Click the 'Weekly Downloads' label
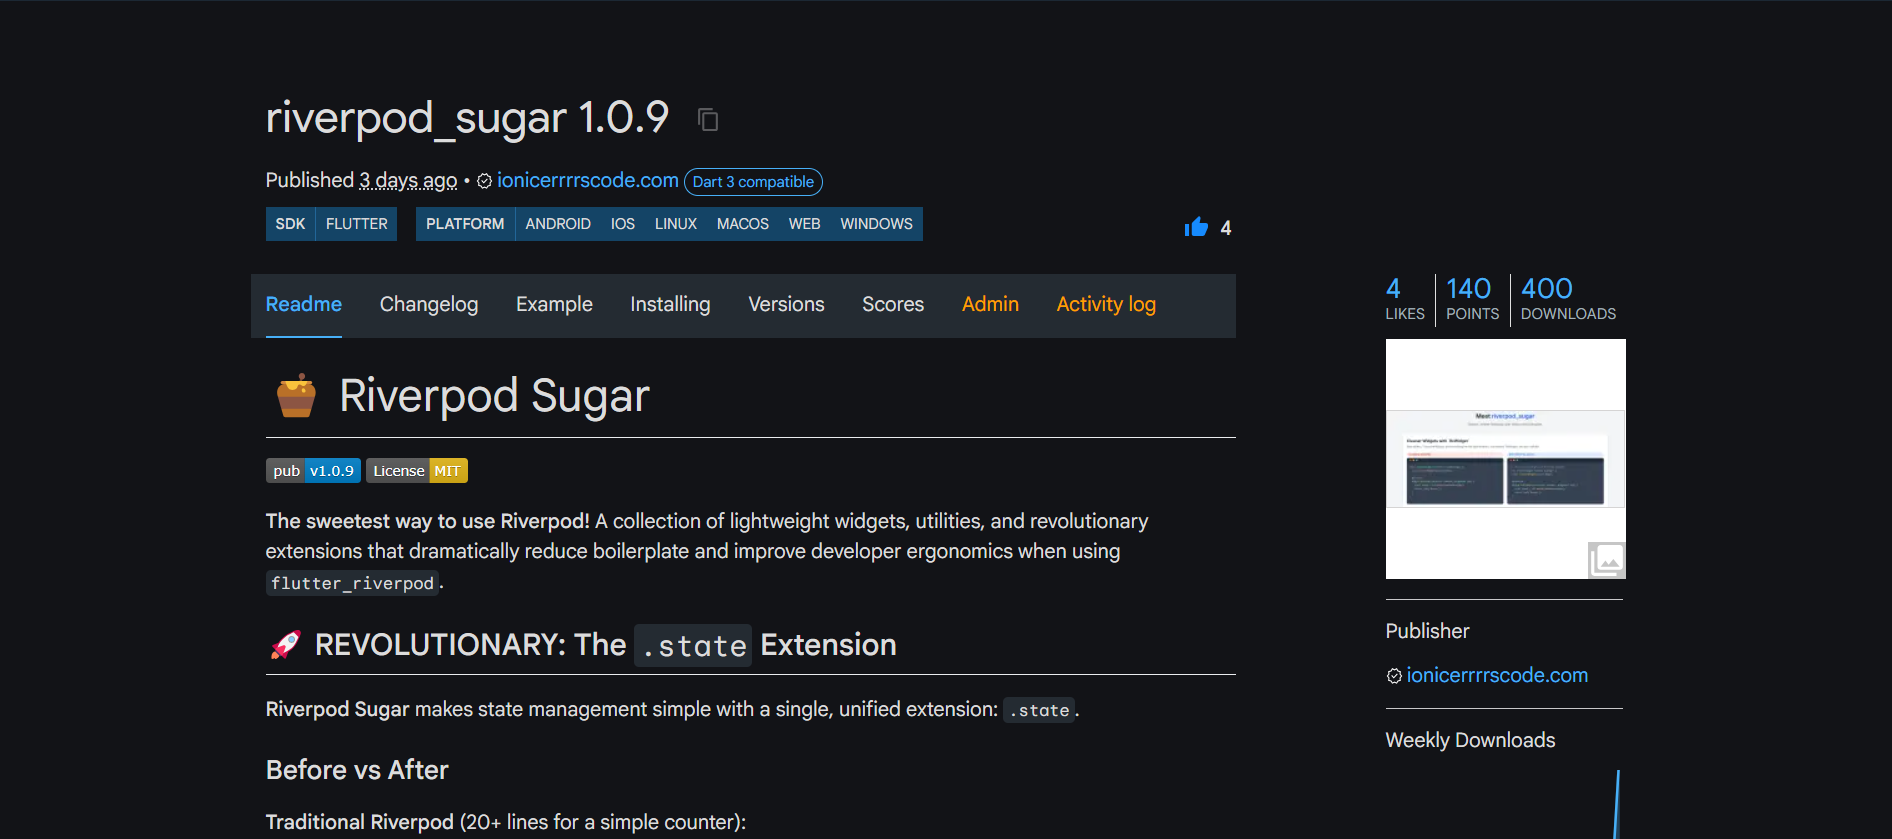Screen dimensions: 1892x839 1470,740
